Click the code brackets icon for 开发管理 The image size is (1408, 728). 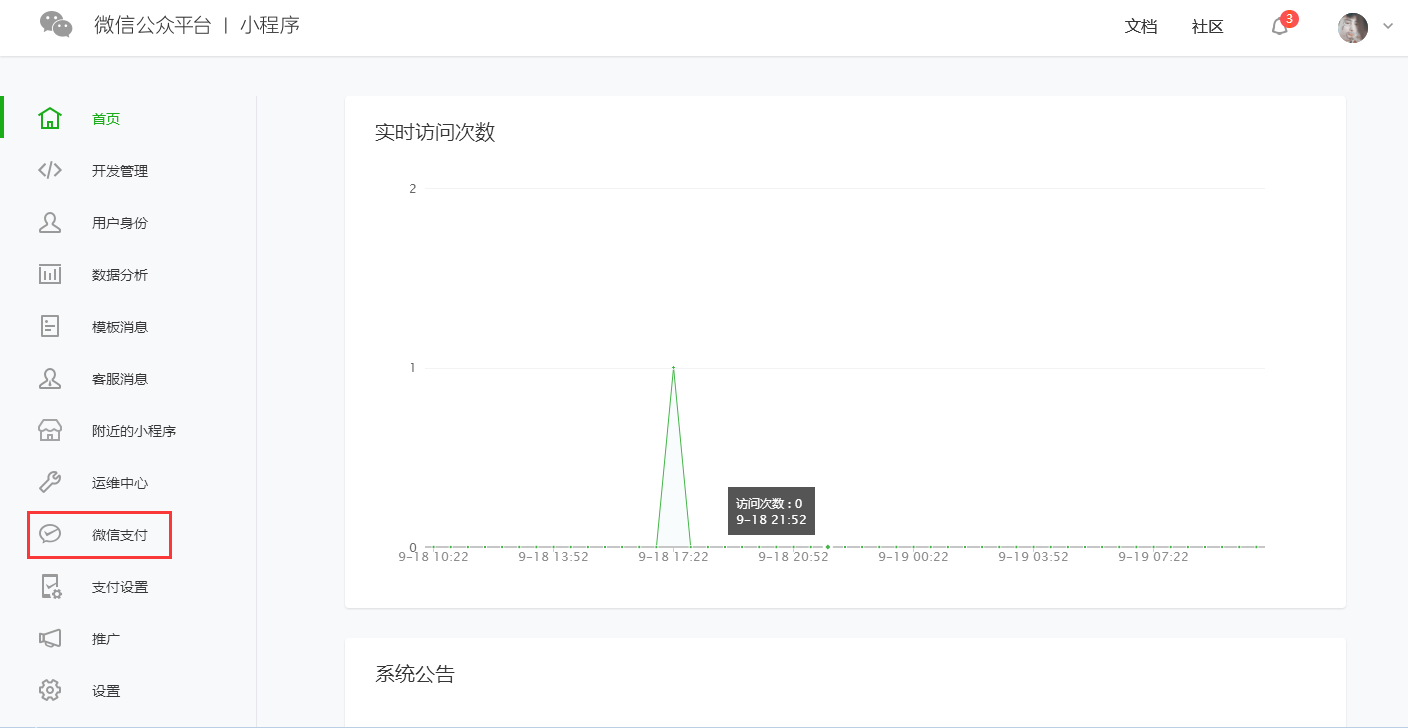pyautogui.click(x=50, y=171)
